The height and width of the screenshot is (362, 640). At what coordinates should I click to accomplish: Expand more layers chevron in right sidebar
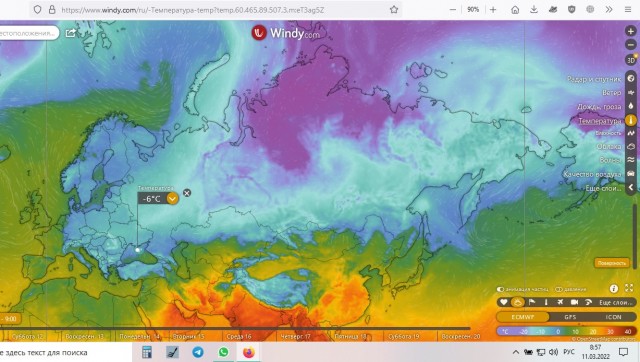(631, 187)
